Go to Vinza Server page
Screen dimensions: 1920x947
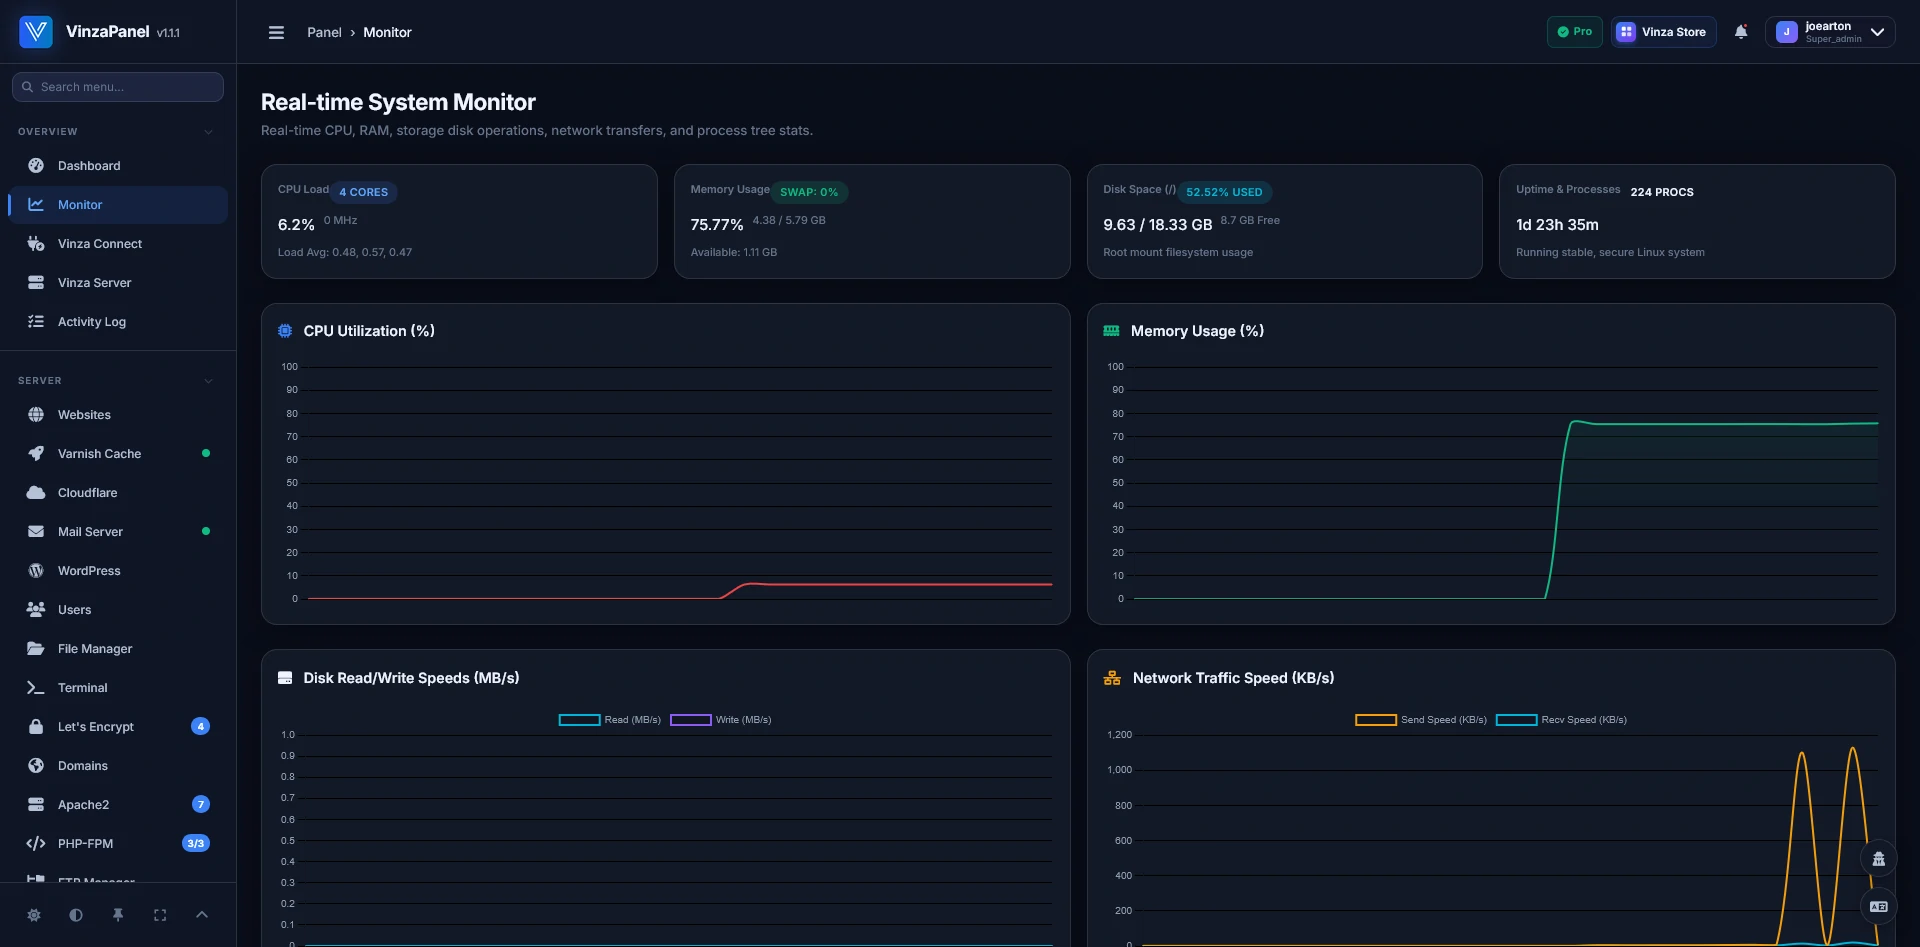pyautogui.click(x=118, y=283)
